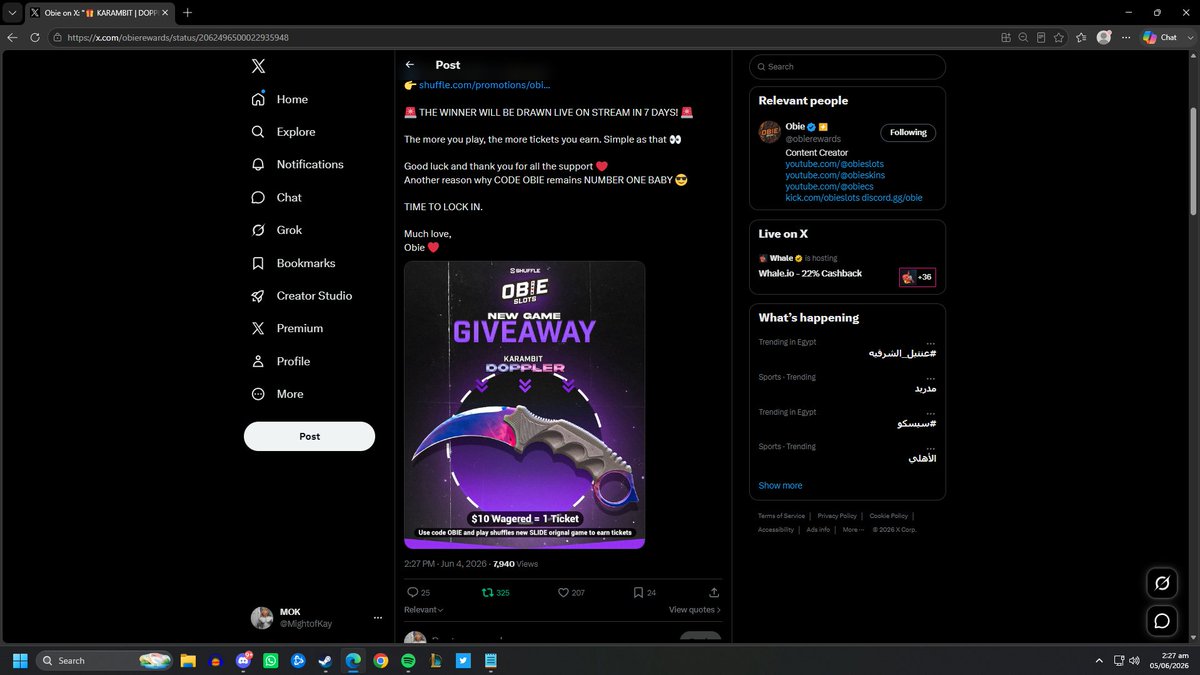Viewport: 1200px width, 675px height.
Task: Open the browser Favorites list icon
Action: coord(1081,37)
